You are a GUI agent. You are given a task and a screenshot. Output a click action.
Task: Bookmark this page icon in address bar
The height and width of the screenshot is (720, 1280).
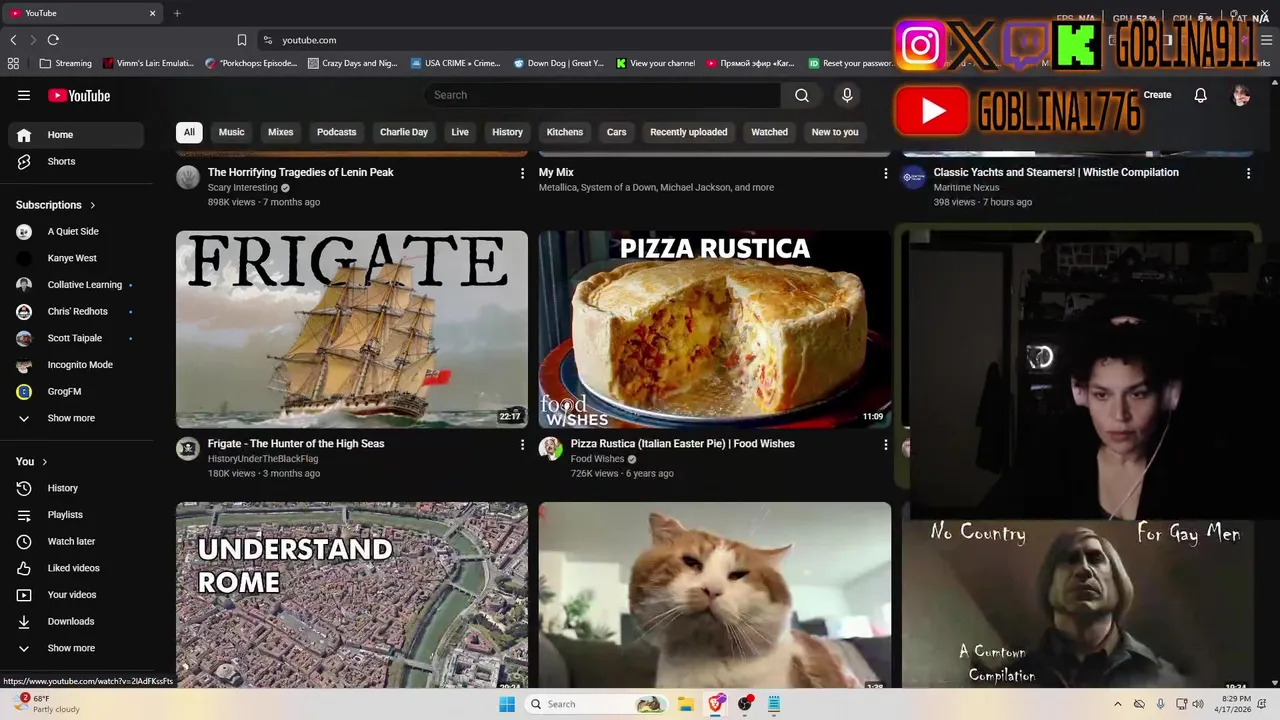click(x=242, y=40)
